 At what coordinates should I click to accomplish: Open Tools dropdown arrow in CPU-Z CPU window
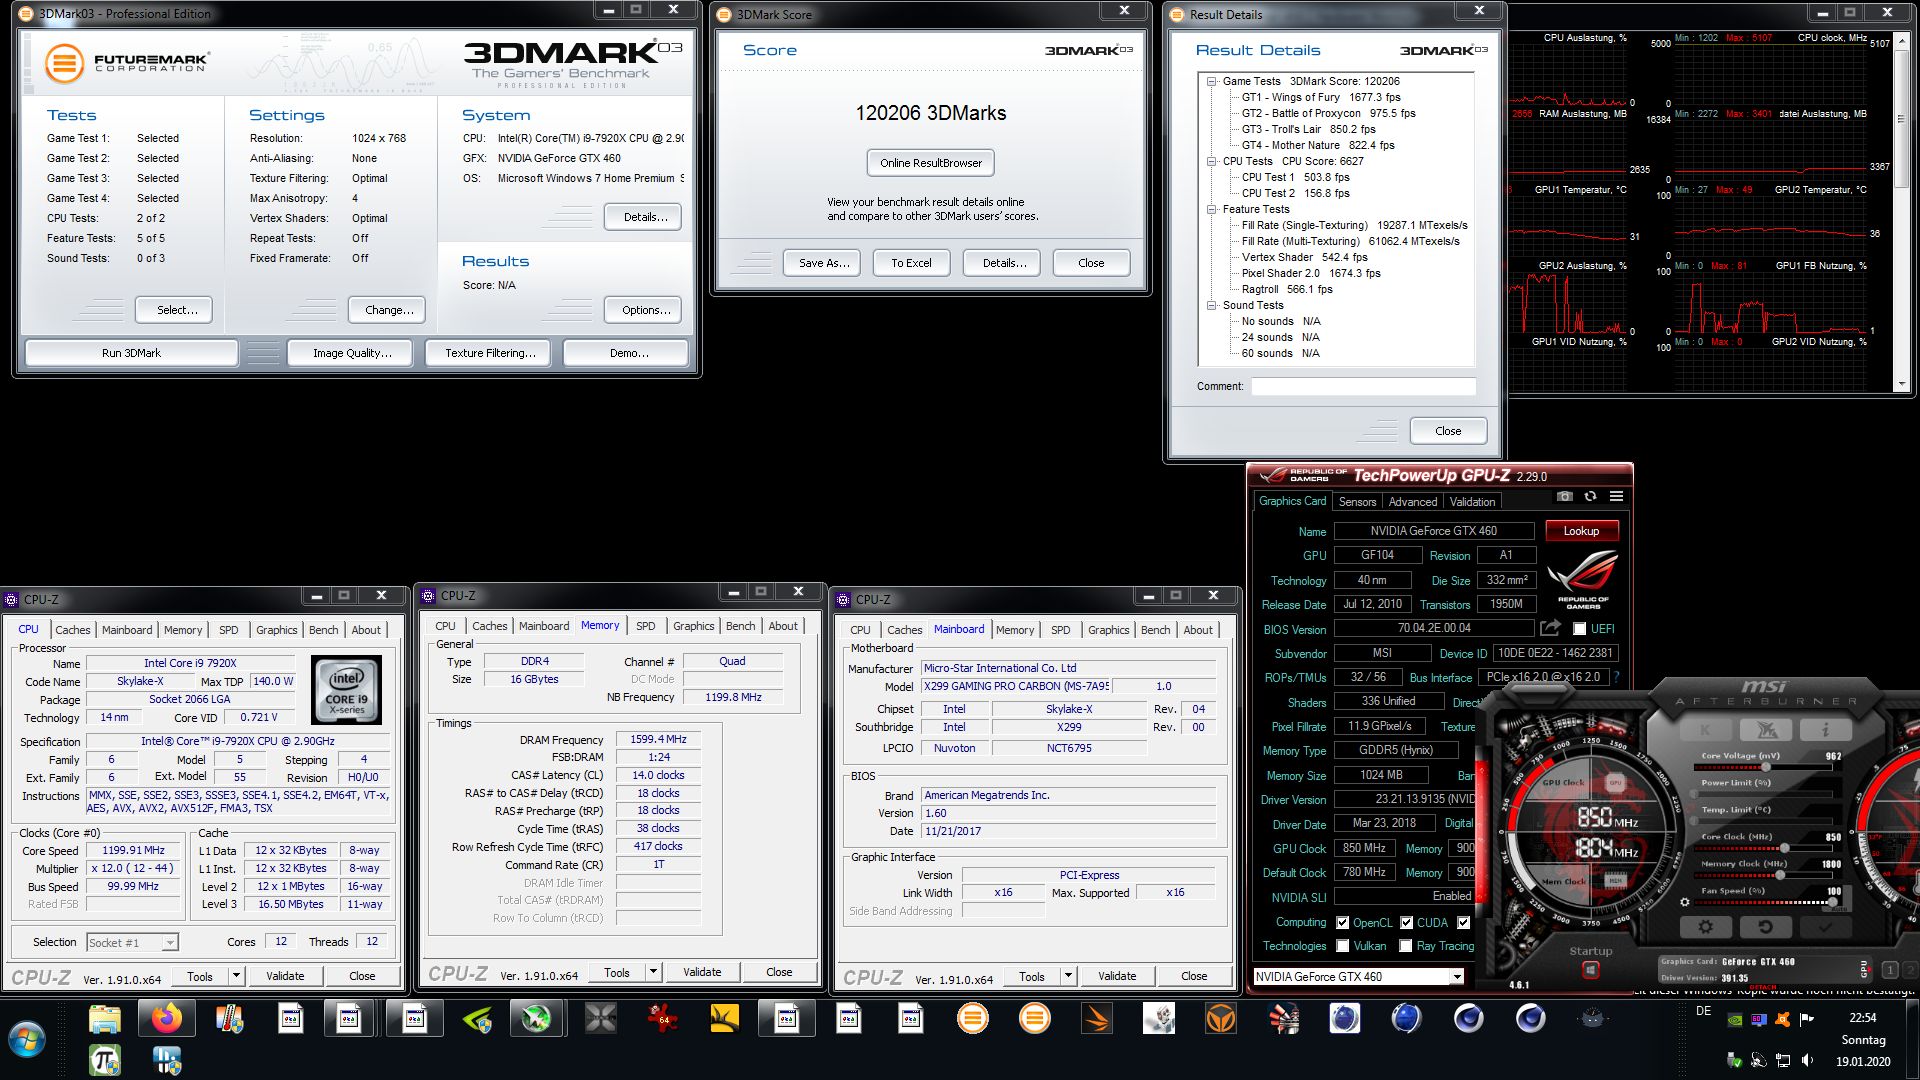point(236,976)
